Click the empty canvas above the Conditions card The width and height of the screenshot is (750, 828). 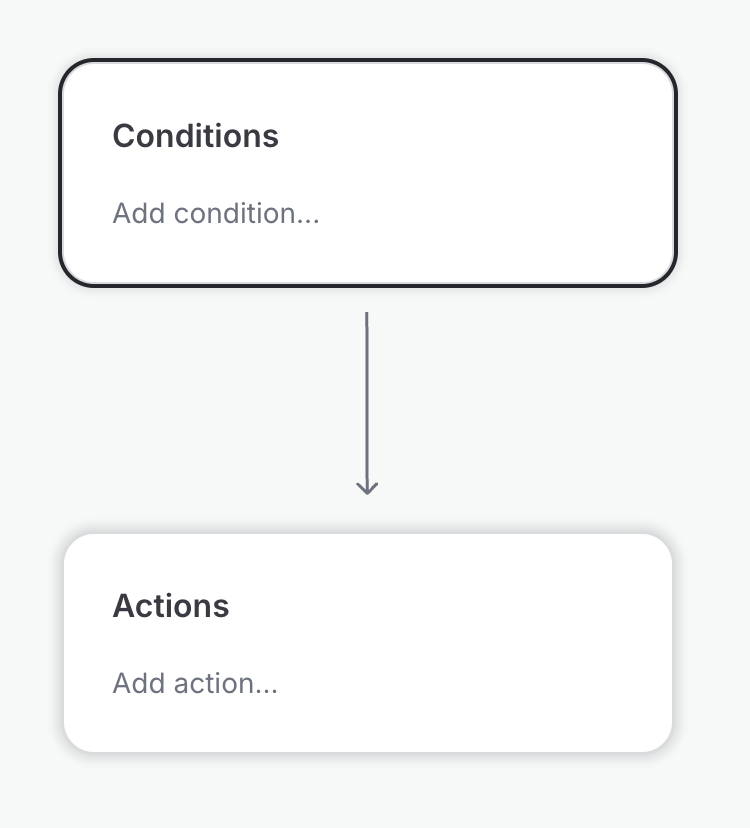[x=368, y=28]
